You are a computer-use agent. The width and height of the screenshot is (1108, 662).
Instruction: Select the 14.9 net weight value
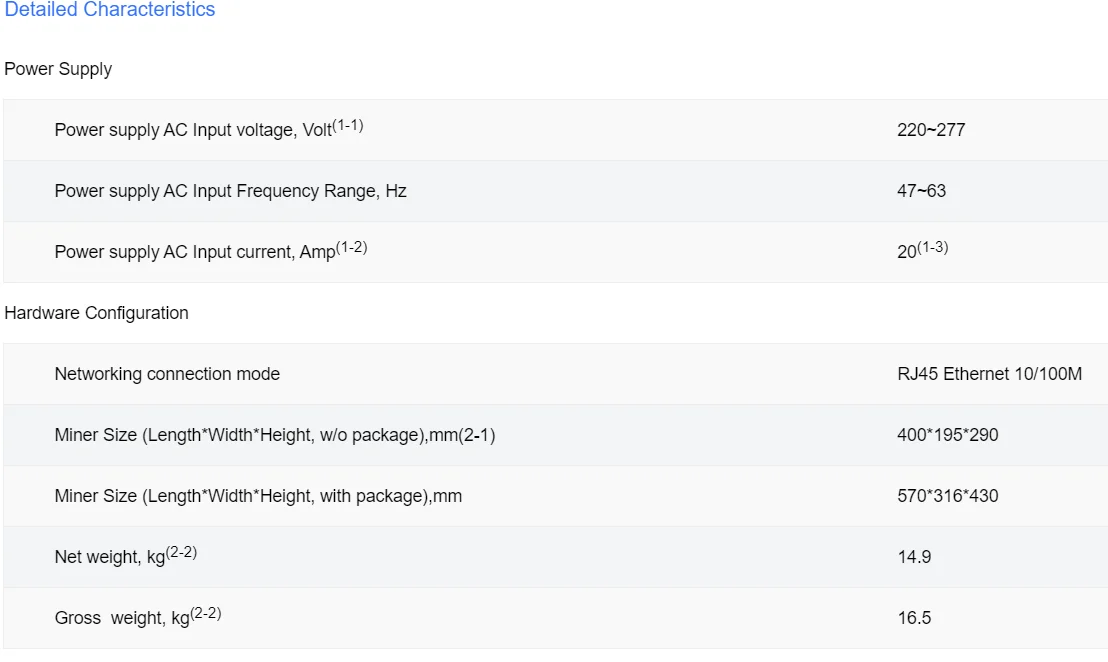point(914,557)
